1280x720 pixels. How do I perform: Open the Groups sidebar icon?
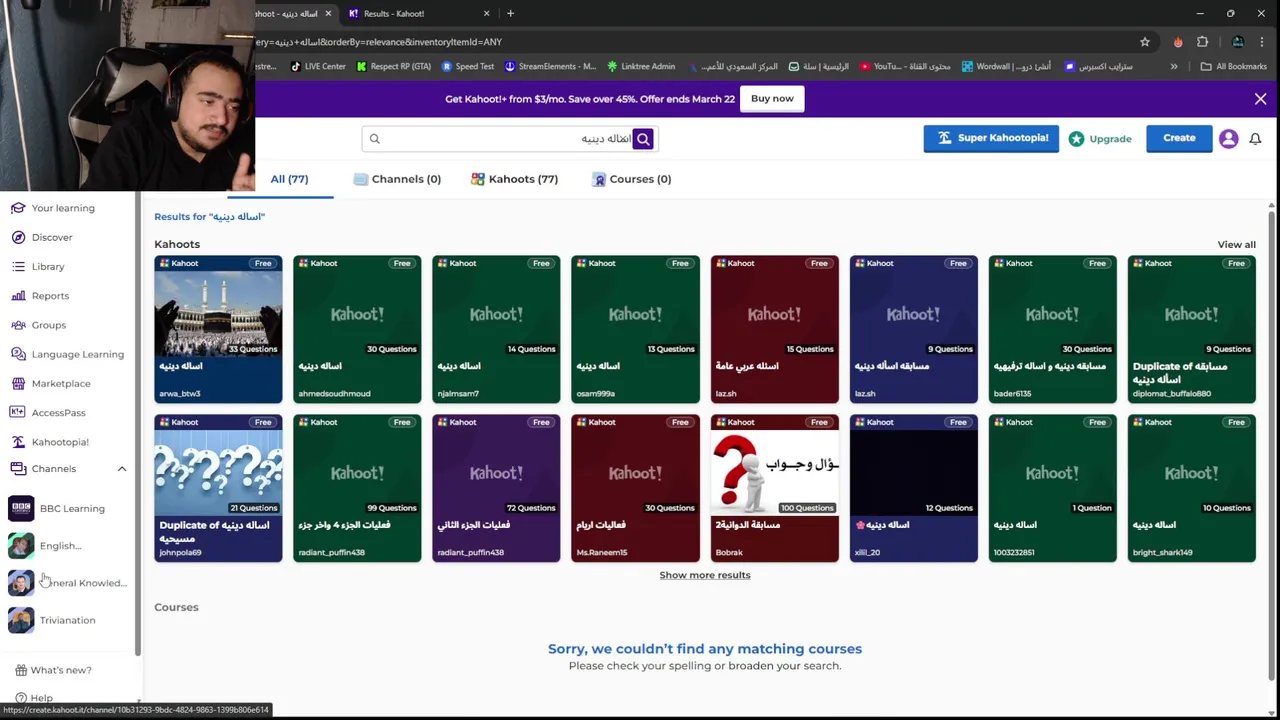point(18,325)
